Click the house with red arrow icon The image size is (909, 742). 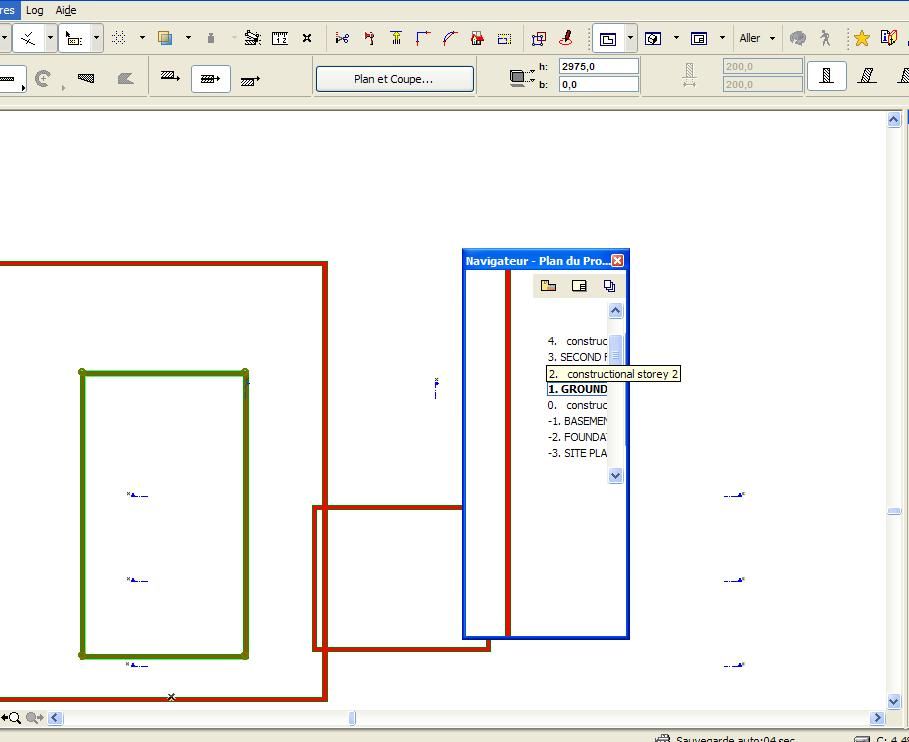tap(477, 38)
